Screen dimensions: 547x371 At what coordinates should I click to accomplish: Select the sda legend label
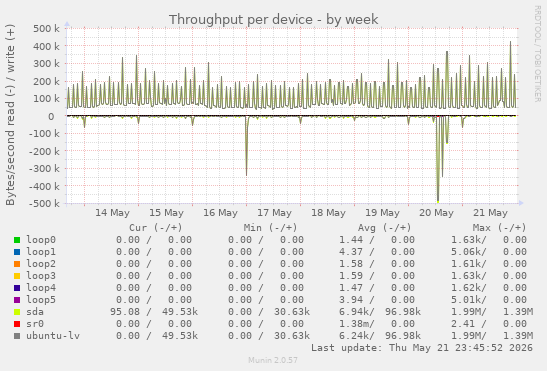pos(35,312)
